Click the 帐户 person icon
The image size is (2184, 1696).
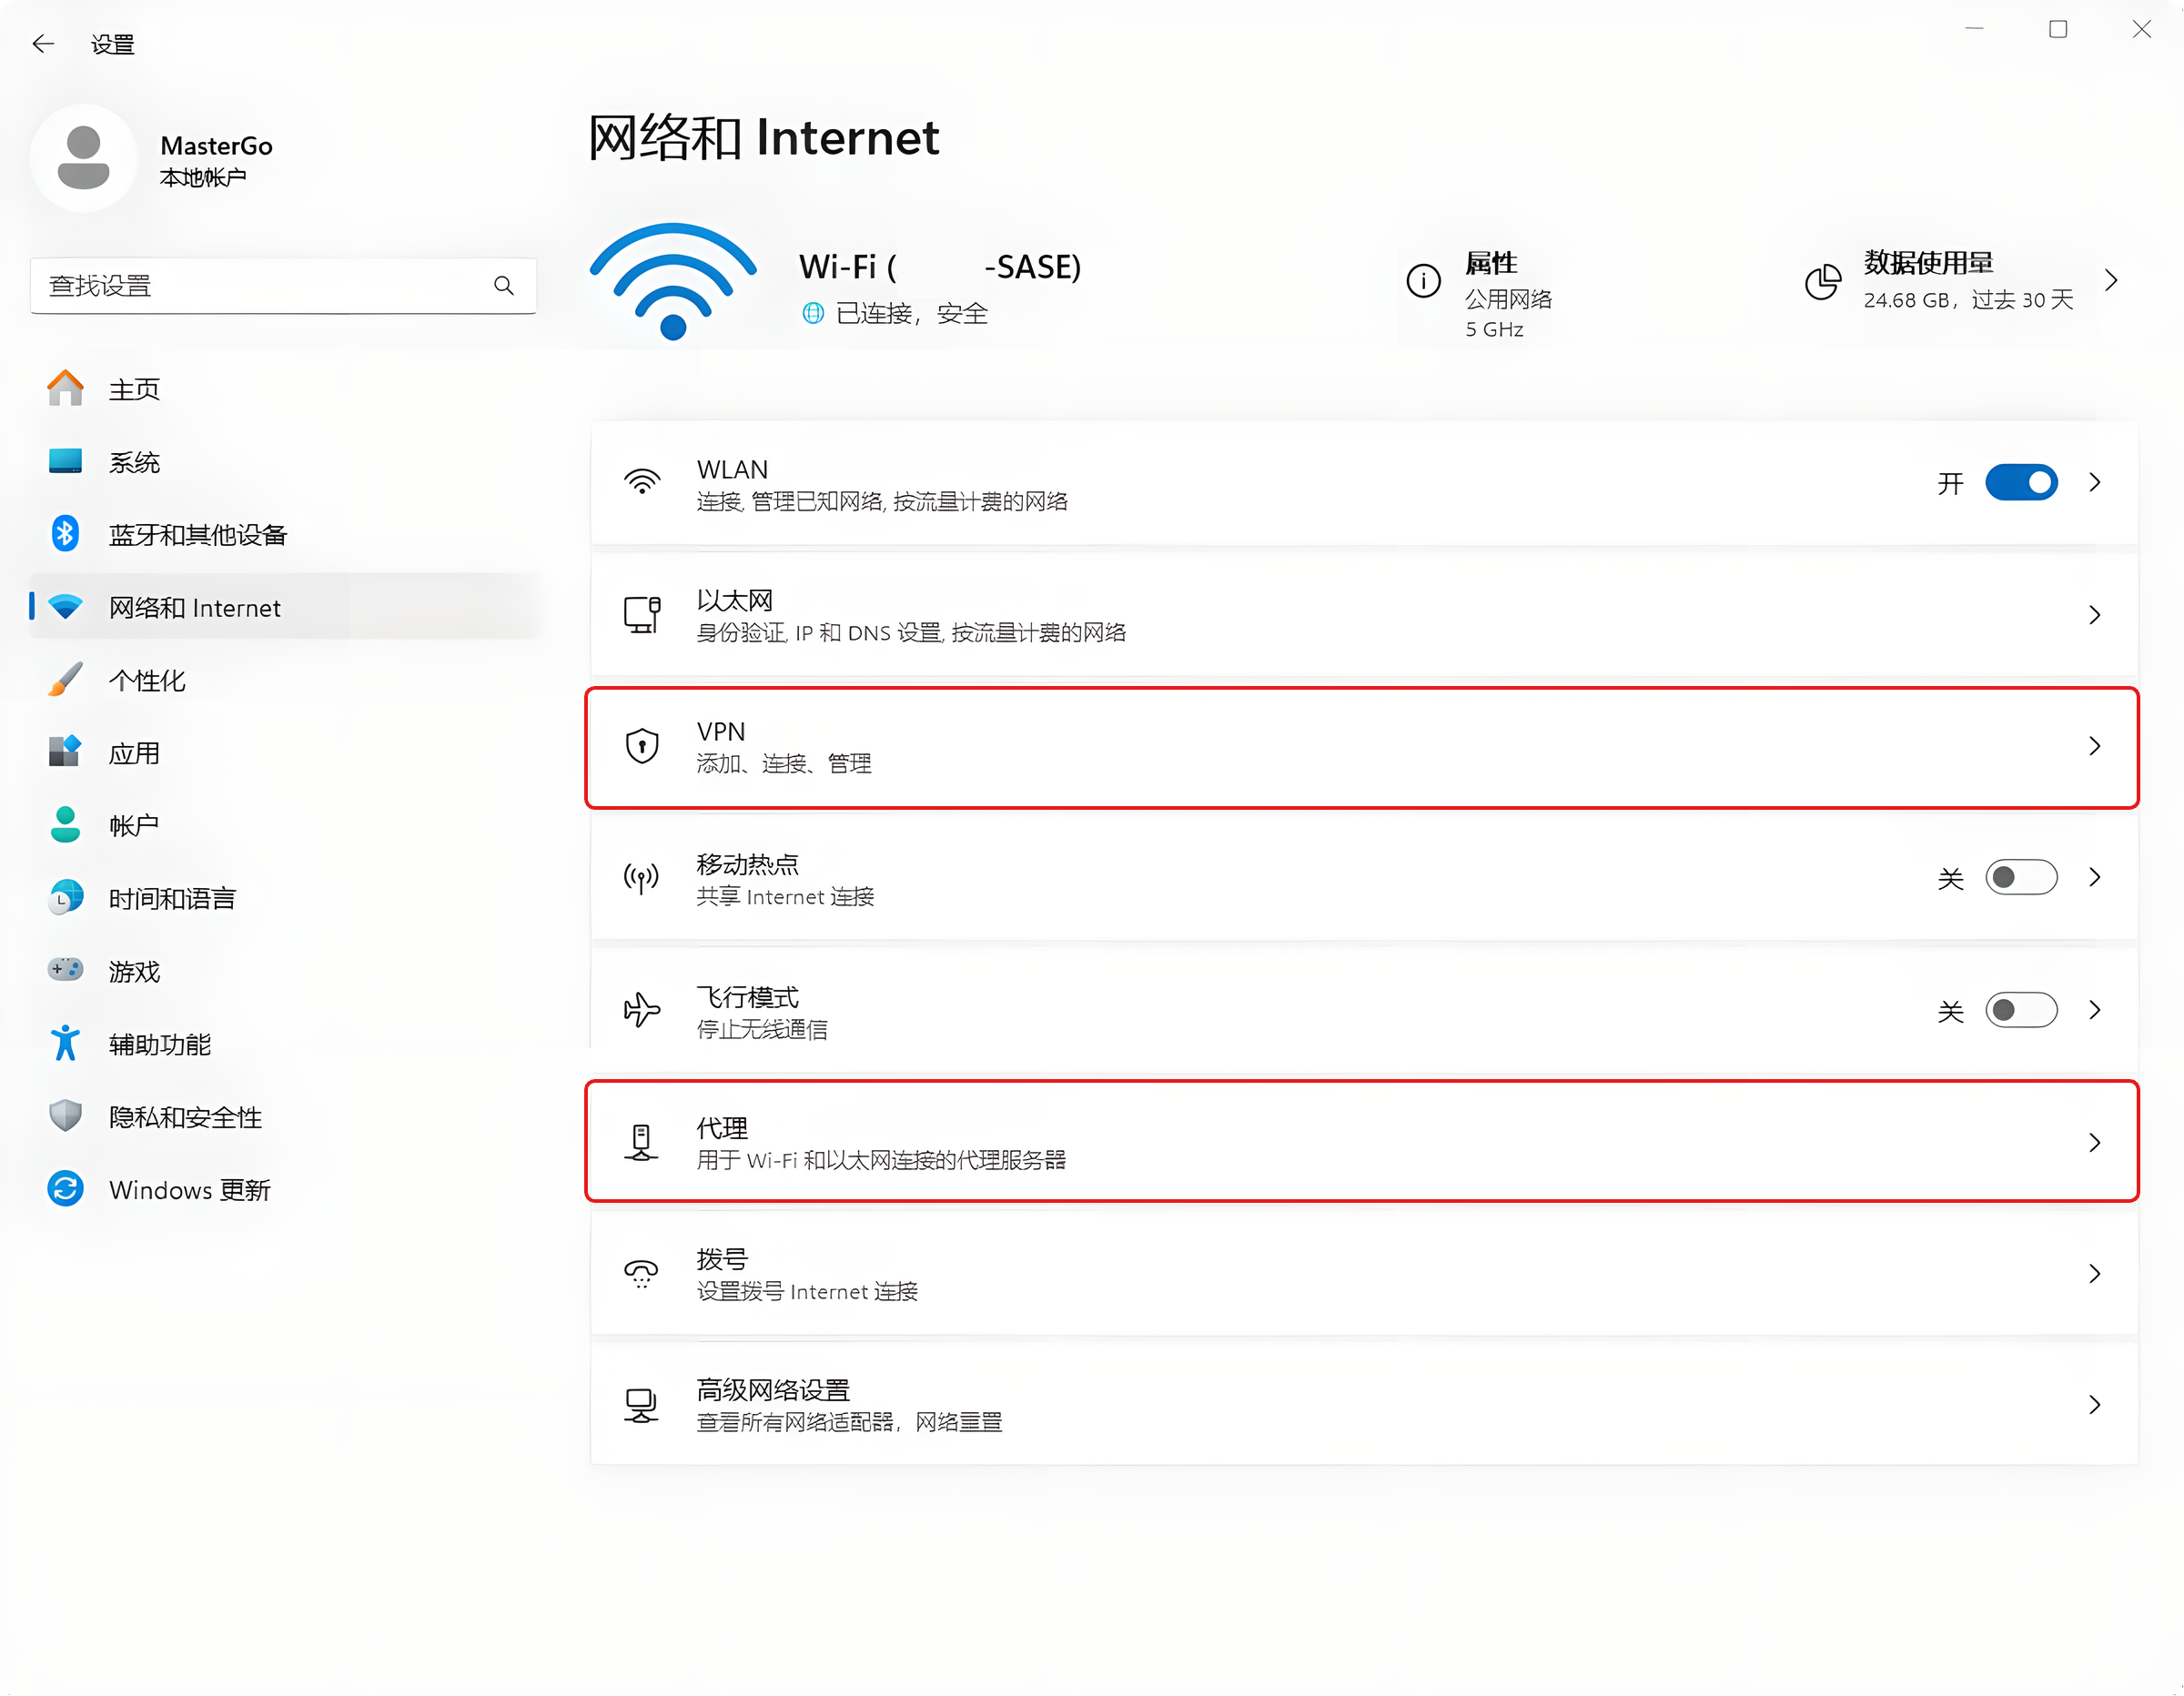pos(66,824)
